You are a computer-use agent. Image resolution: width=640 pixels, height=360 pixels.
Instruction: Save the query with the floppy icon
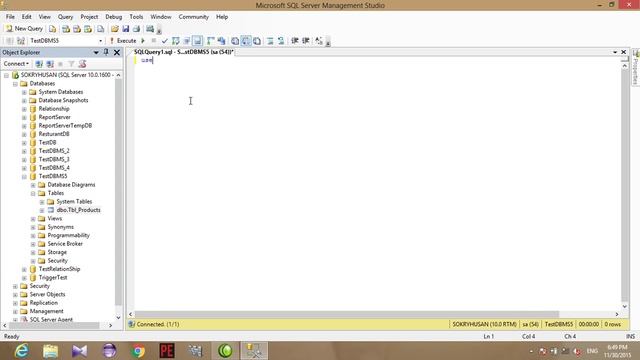point(126,29)
